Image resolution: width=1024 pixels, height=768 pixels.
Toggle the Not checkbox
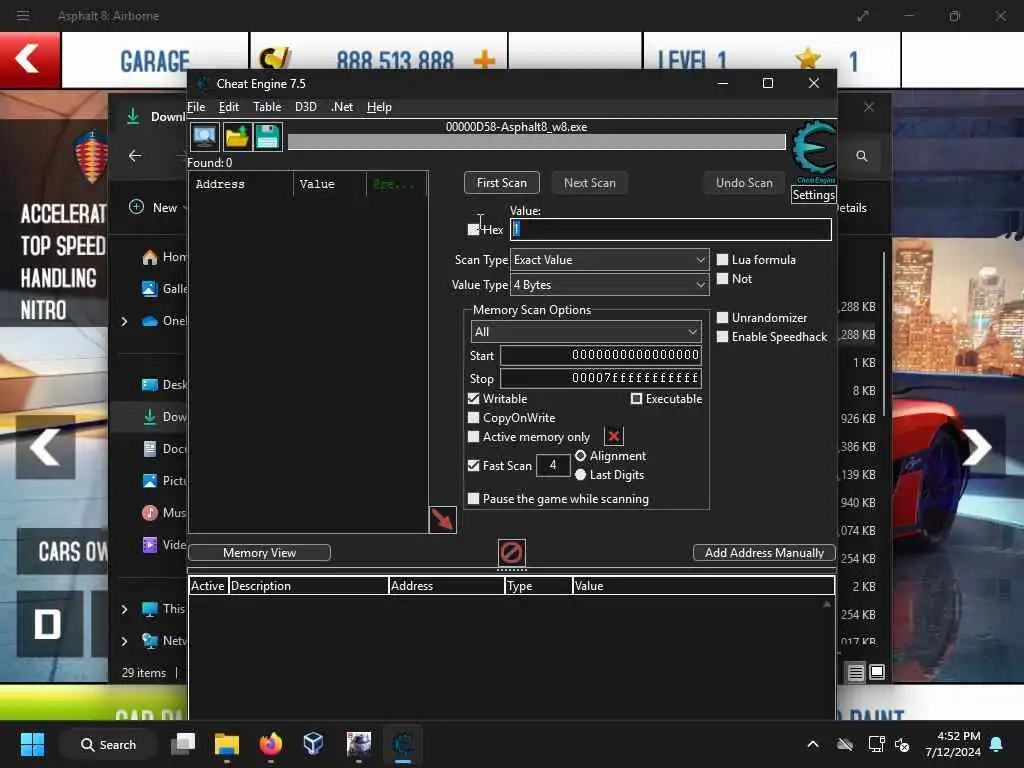(x=722, y=278)
